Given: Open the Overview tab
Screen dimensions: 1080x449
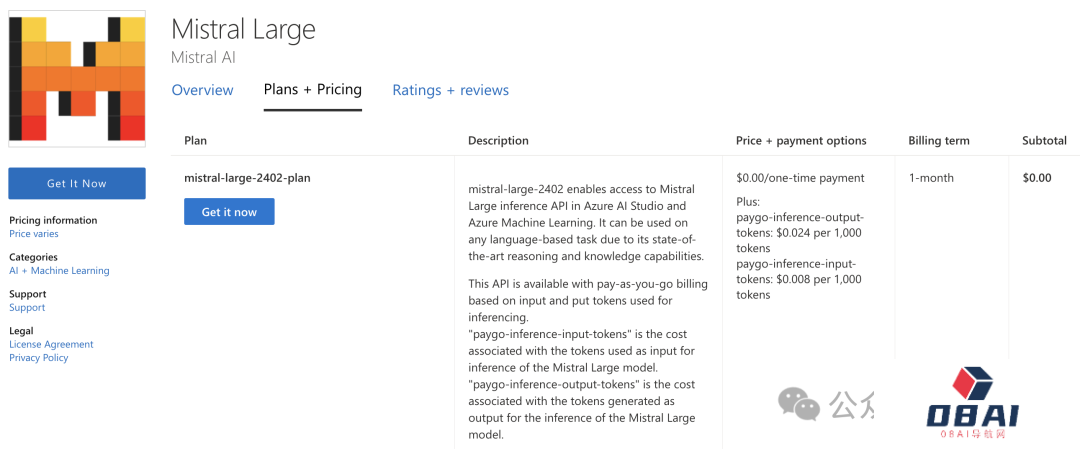Looking at the screenshot, I should tap(202, 90).
